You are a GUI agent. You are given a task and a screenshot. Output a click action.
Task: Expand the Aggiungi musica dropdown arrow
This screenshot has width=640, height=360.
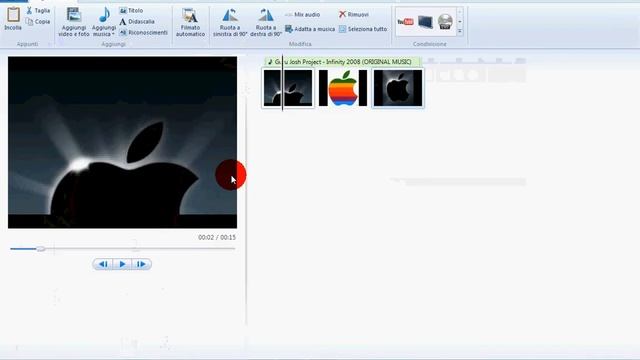click(113, 34)
